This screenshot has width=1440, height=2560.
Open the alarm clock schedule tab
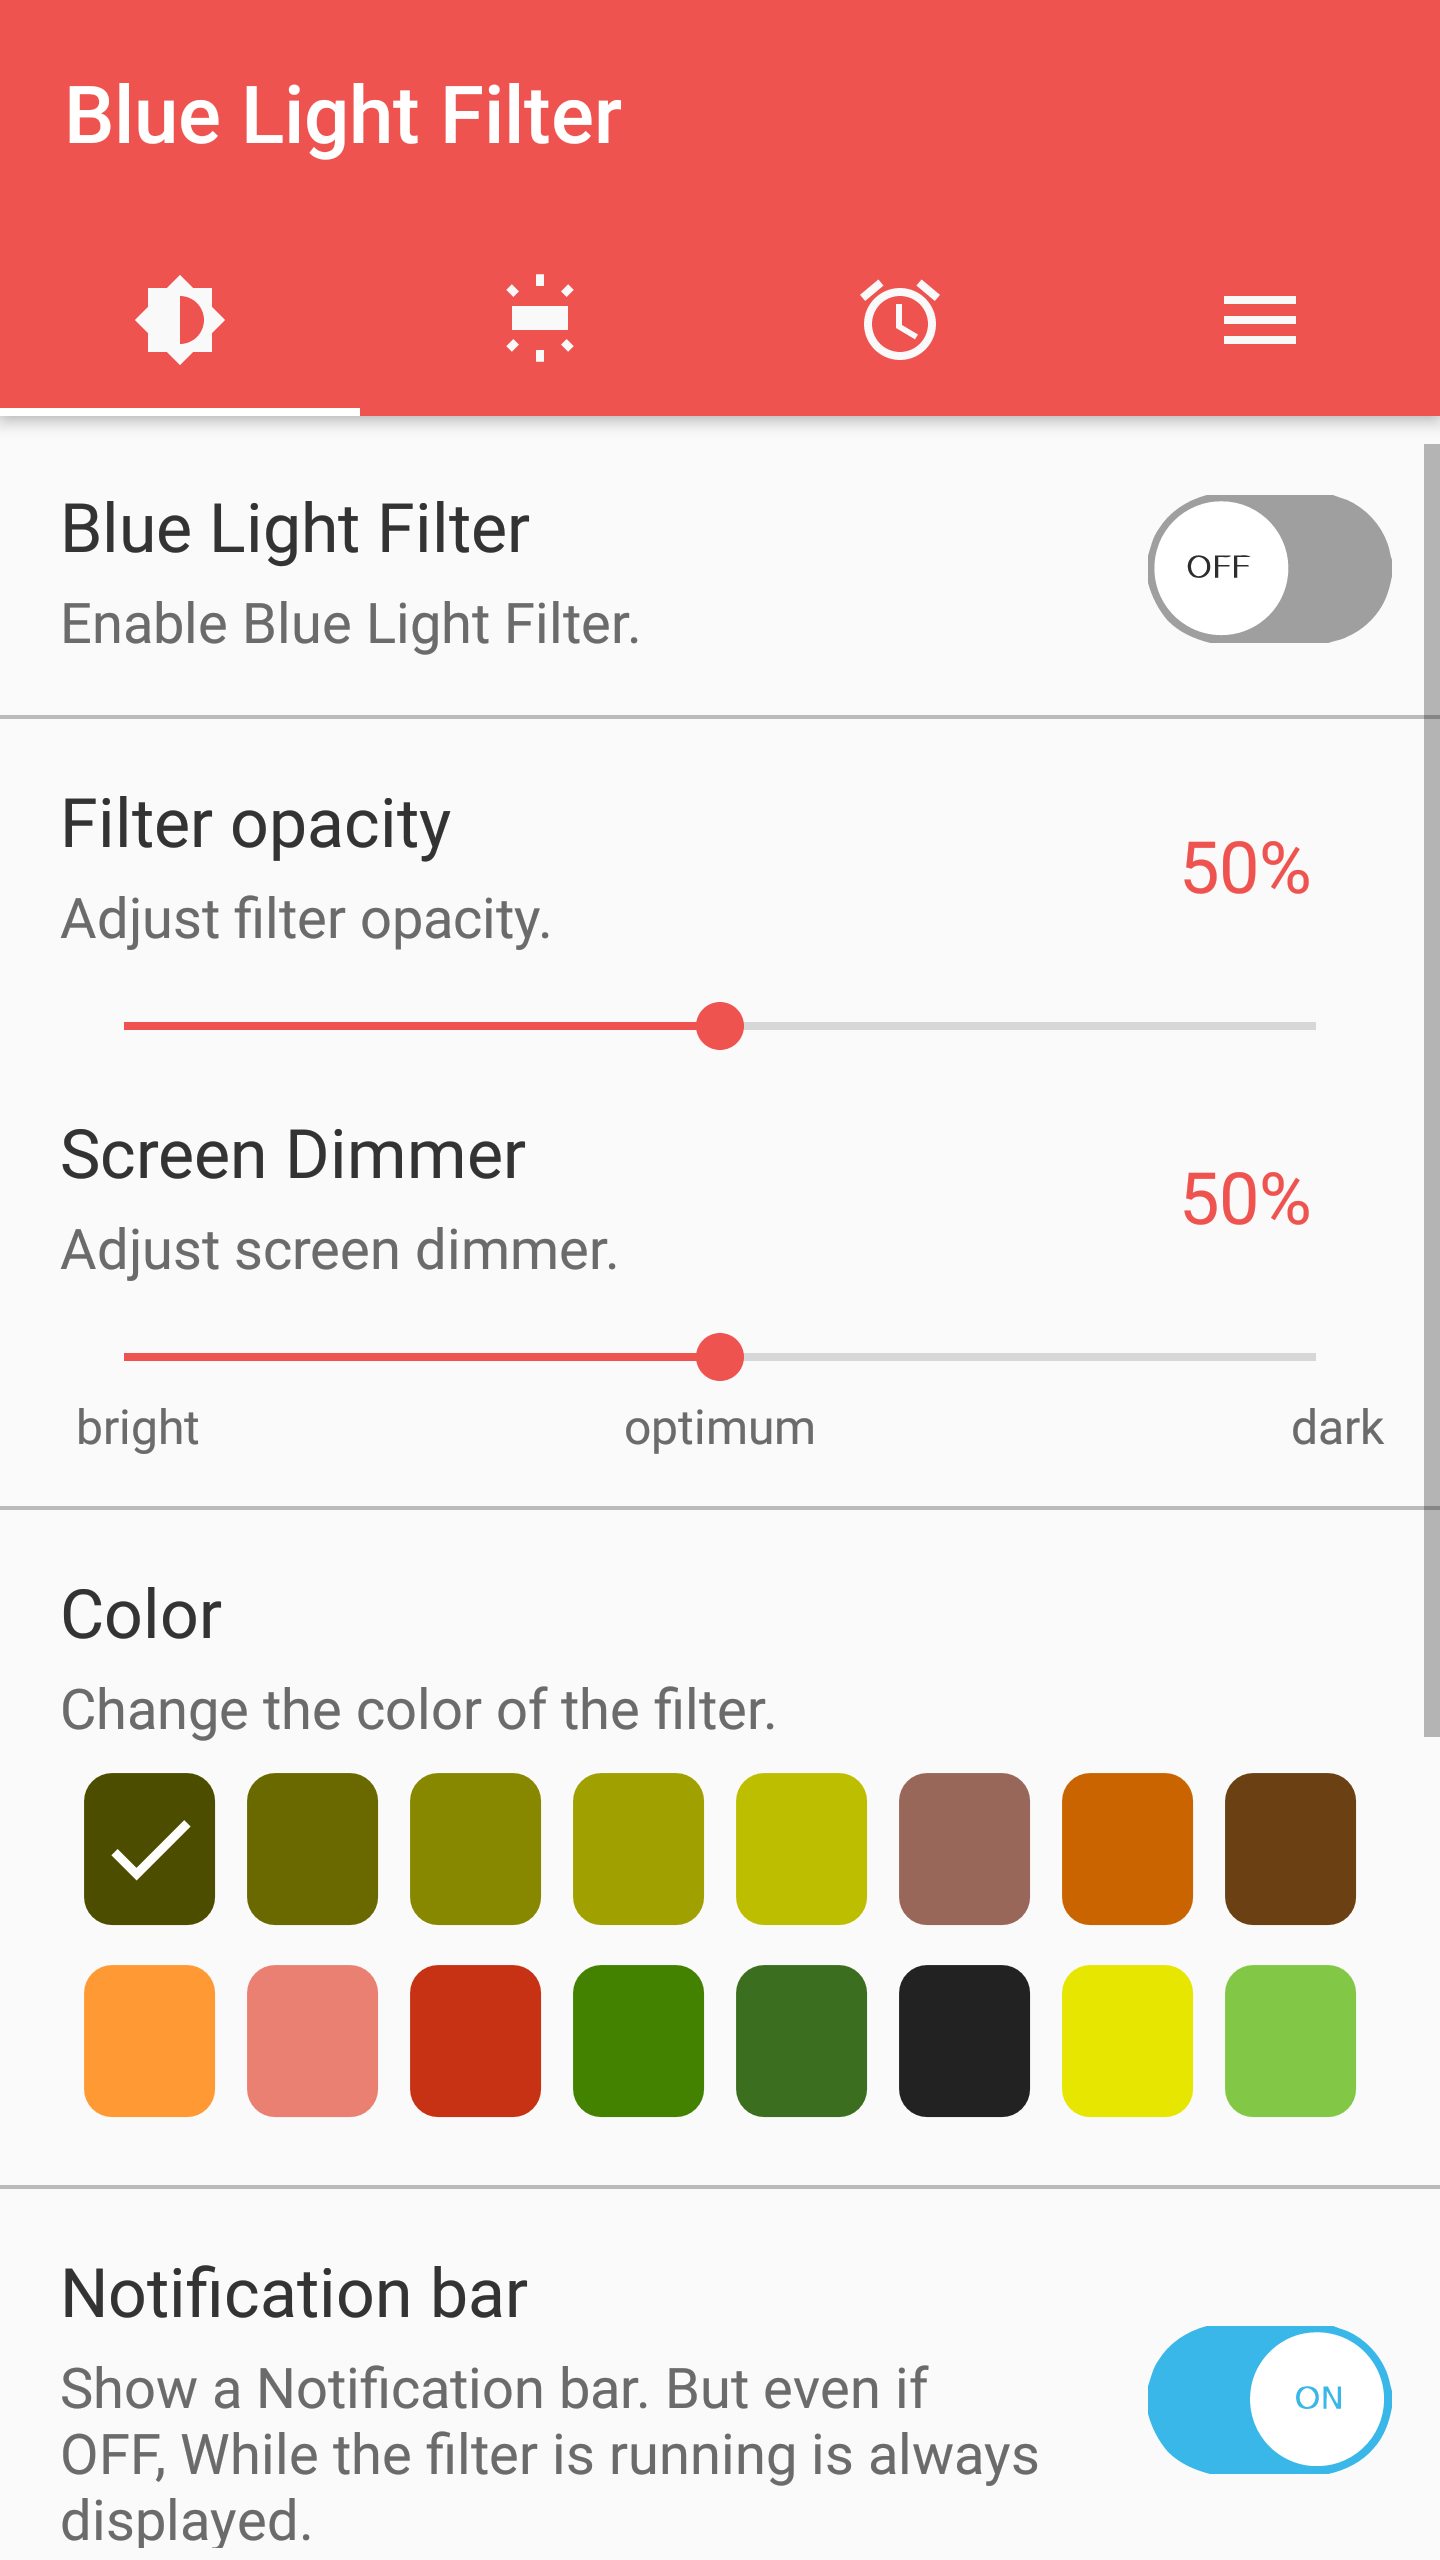(900, 320)
